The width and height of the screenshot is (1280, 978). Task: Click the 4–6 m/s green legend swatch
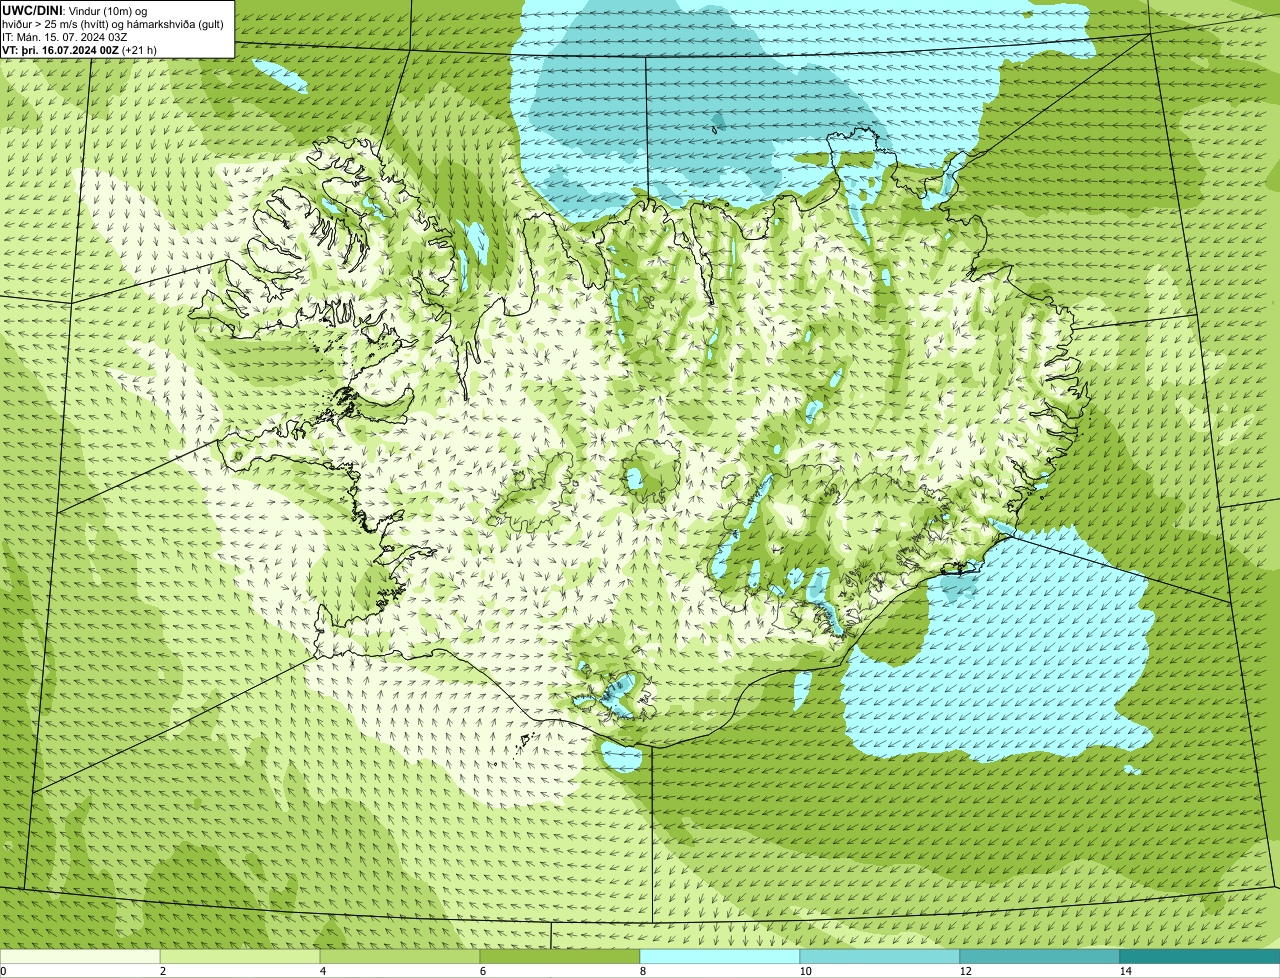[x=400, y=957]
